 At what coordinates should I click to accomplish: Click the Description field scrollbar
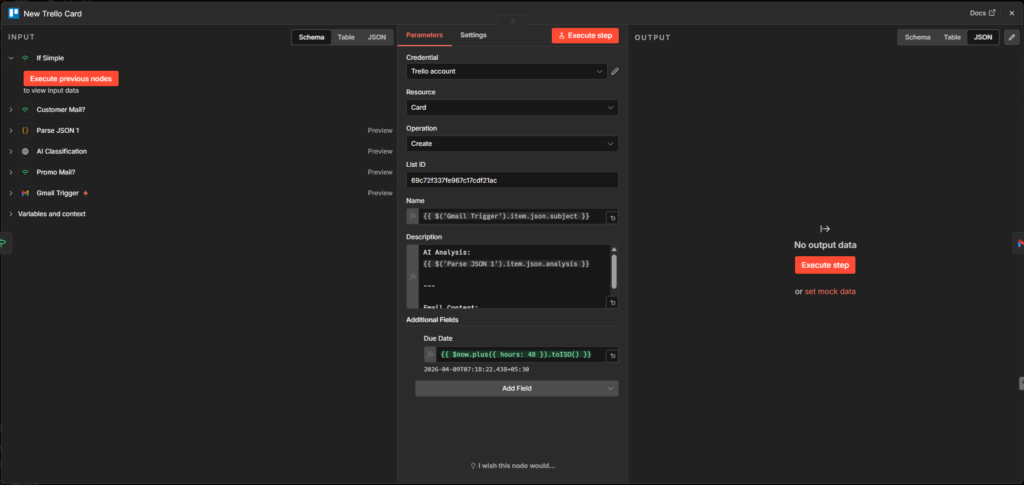614,270
